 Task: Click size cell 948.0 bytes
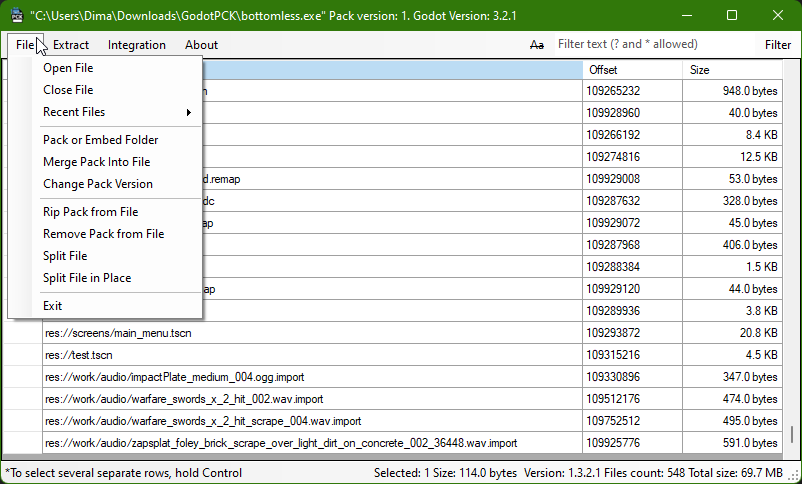click(x=732, y=91)
